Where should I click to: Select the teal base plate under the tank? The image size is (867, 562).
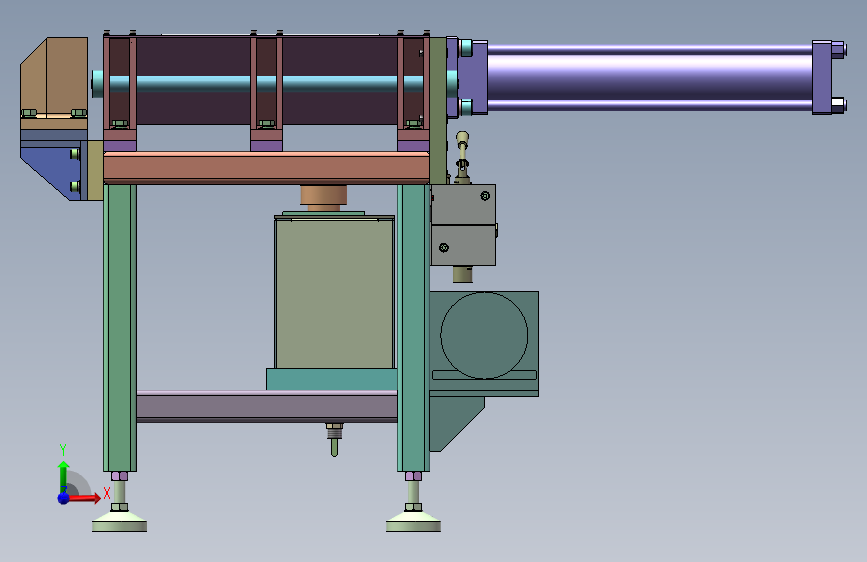[x=332, y=379]
